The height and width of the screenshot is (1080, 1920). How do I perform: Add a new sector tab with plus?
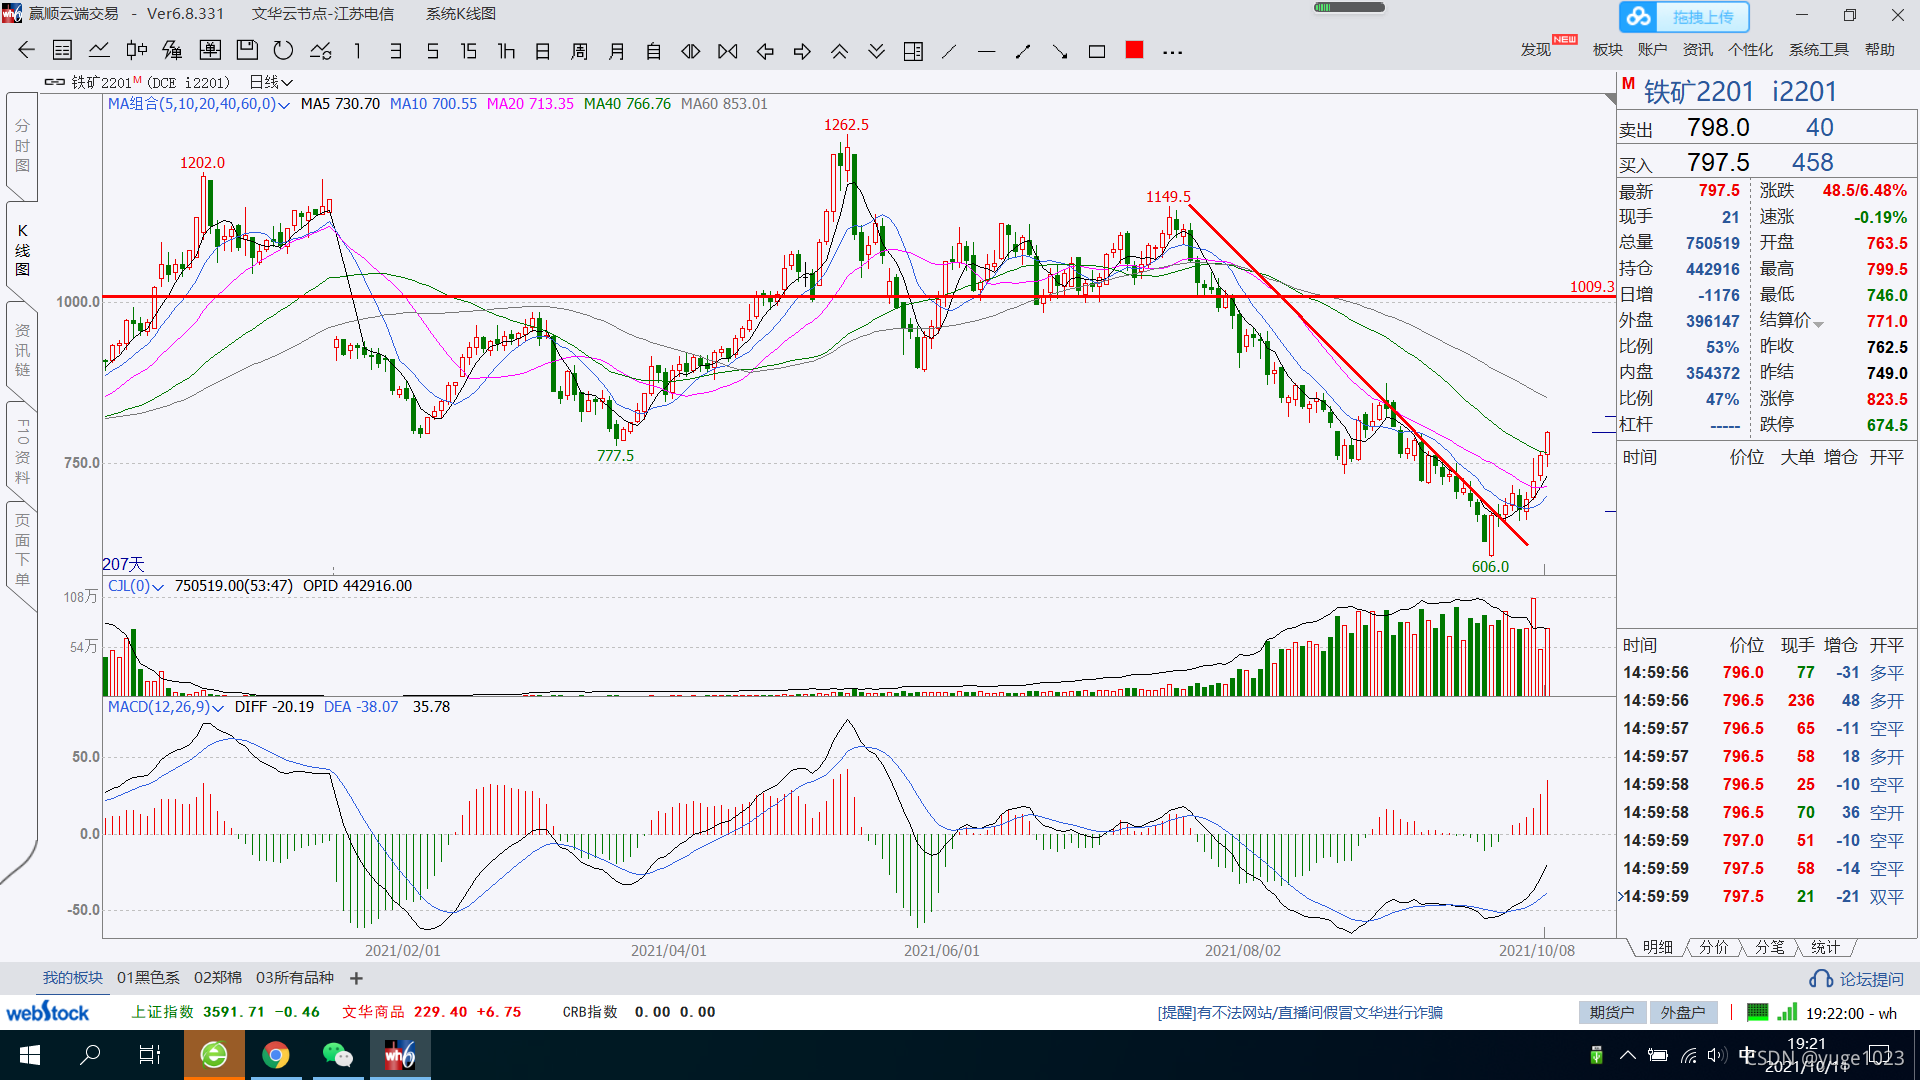356,978
